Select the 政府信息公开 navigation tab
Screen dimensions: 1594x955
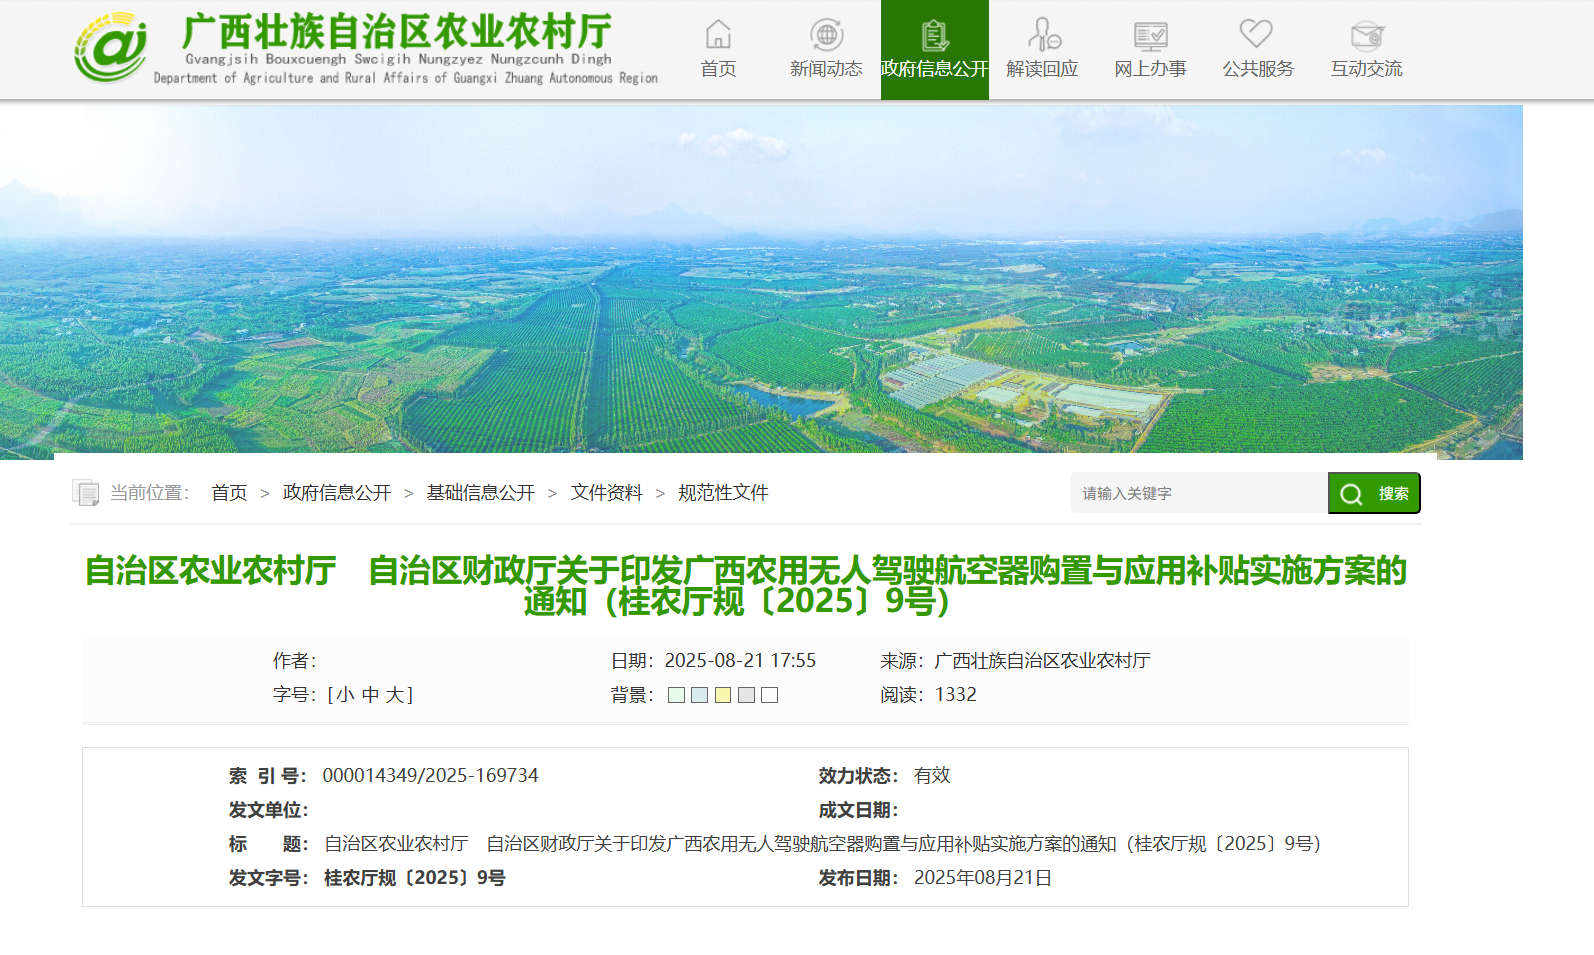point(934,50)
